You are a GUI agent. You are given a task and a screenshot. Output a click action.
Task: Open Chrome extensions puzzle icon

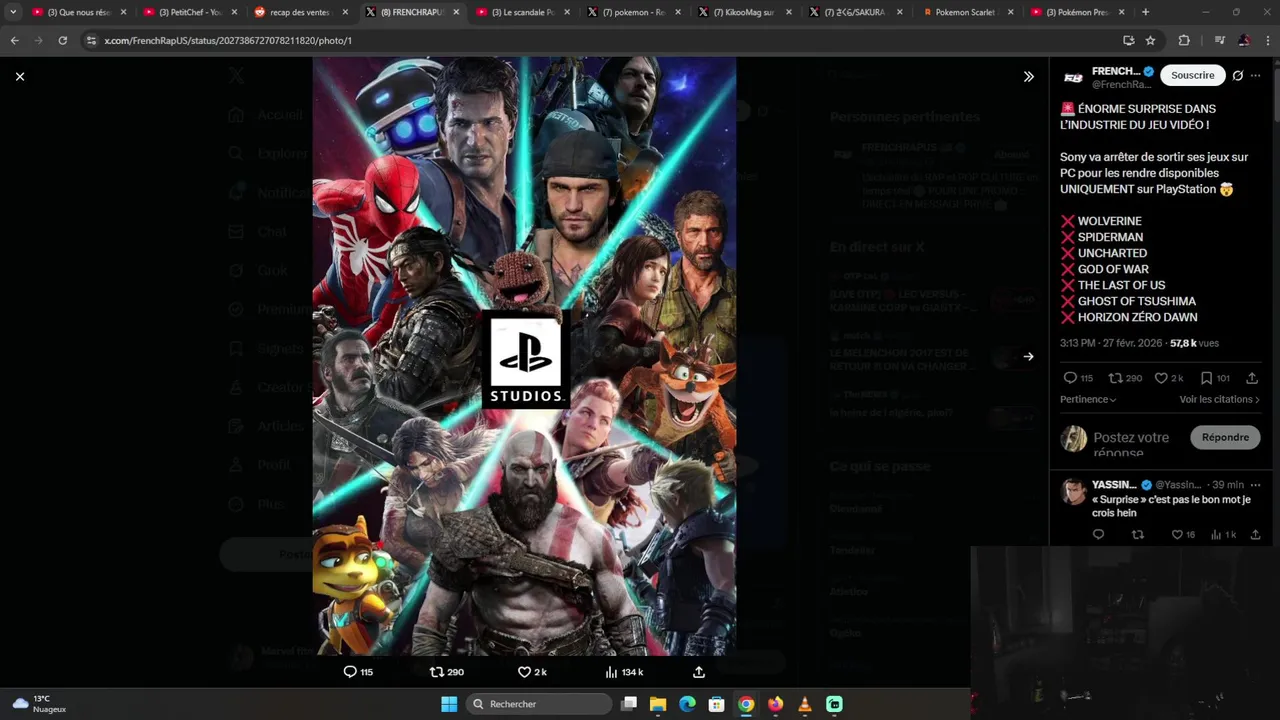point(1185,40)
